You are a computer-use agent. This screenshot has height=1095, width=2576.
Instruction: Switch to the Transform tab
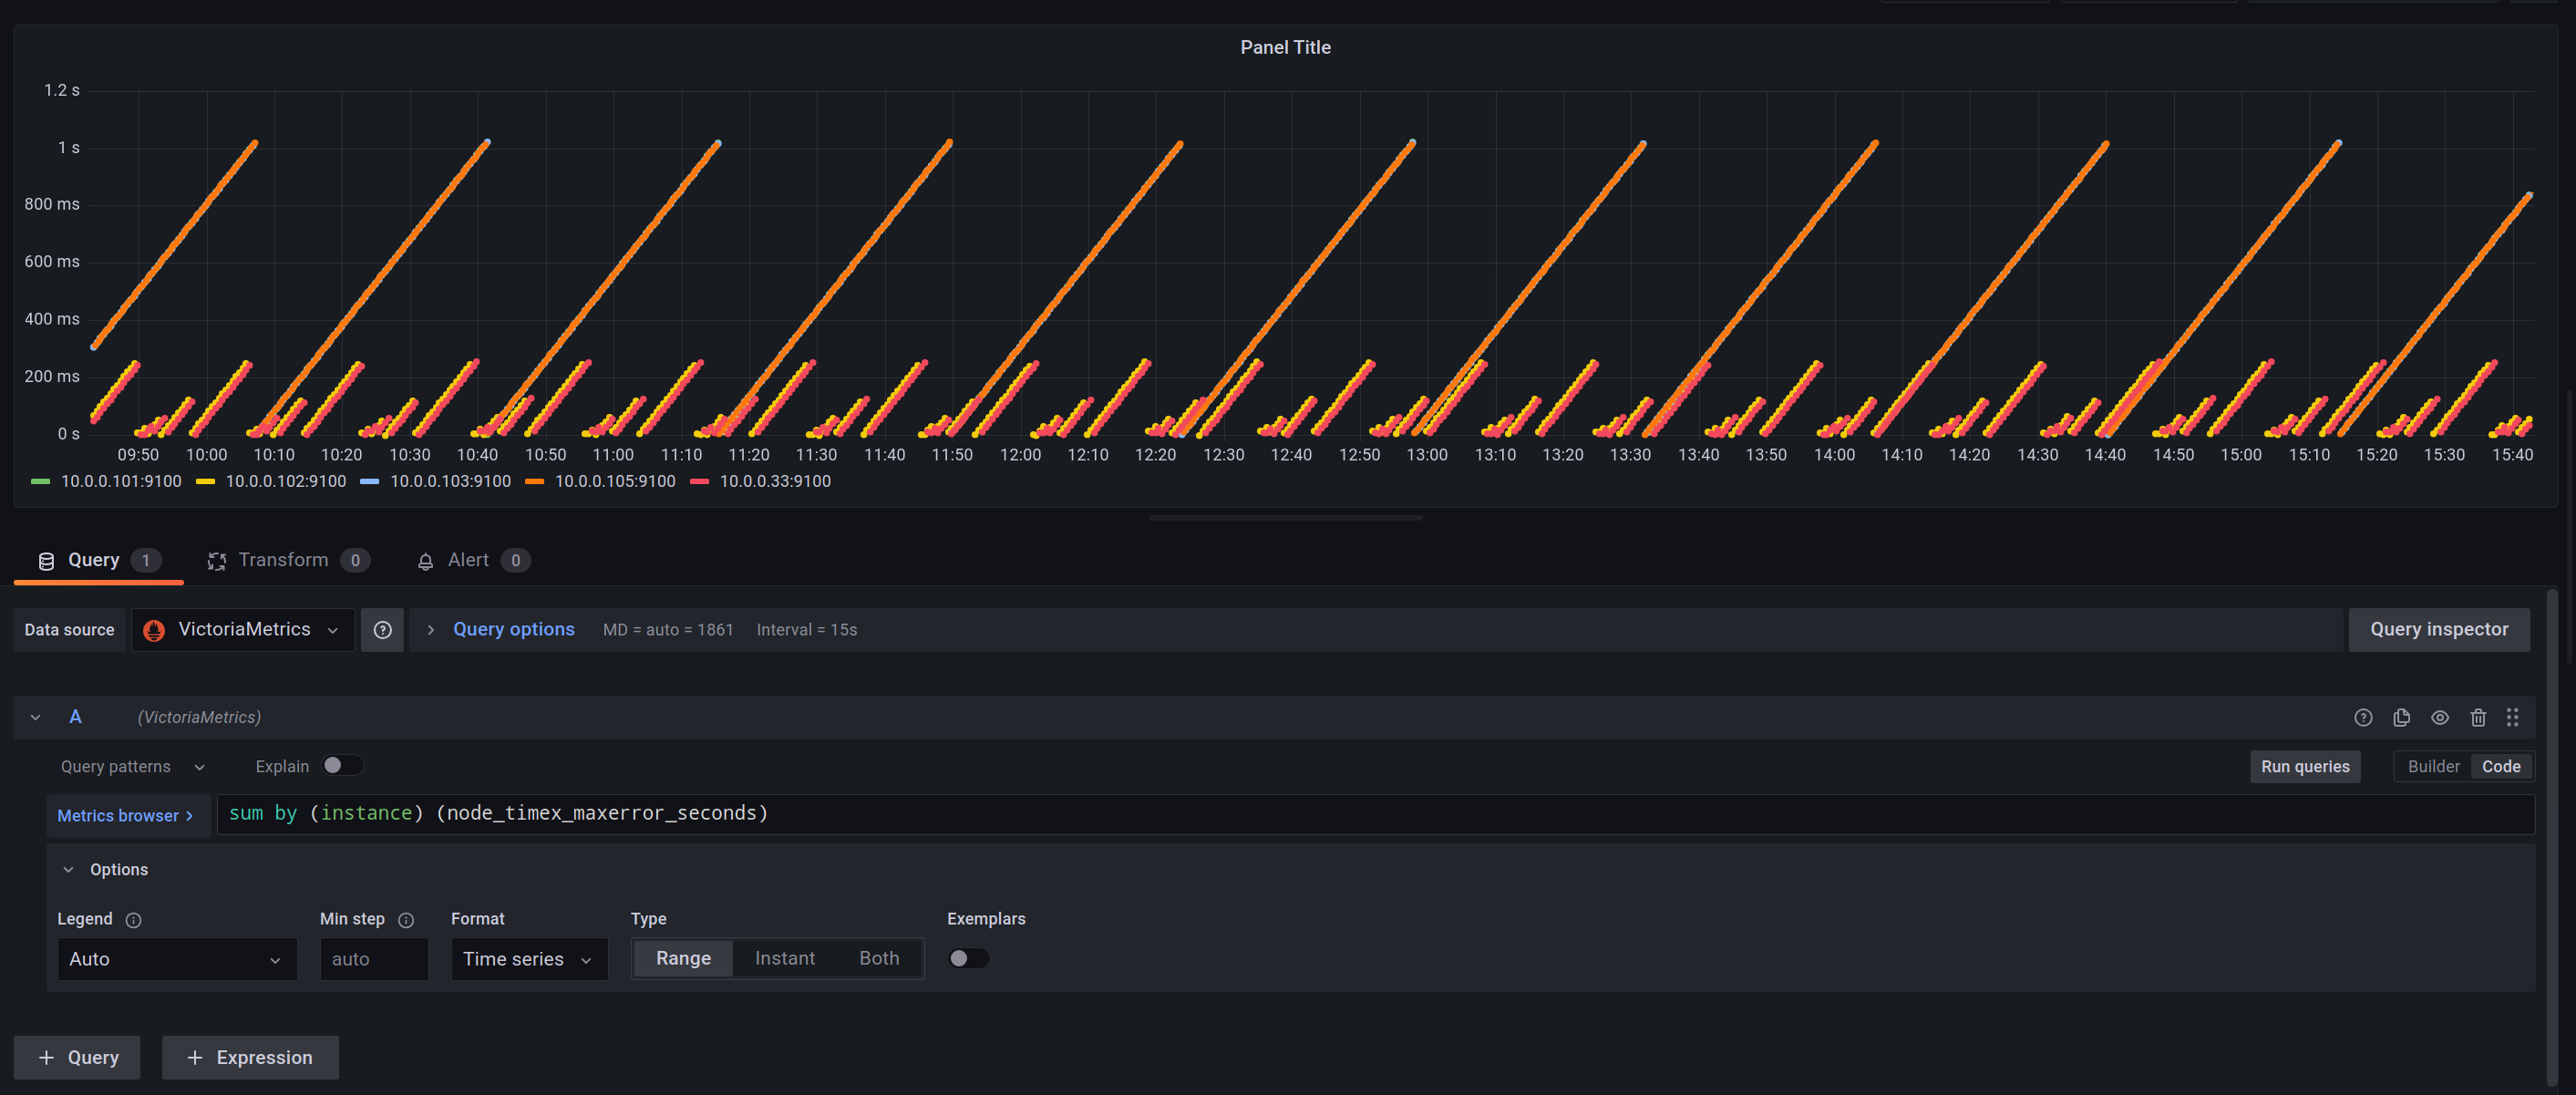pyautogui.click(x=283, y=560)
